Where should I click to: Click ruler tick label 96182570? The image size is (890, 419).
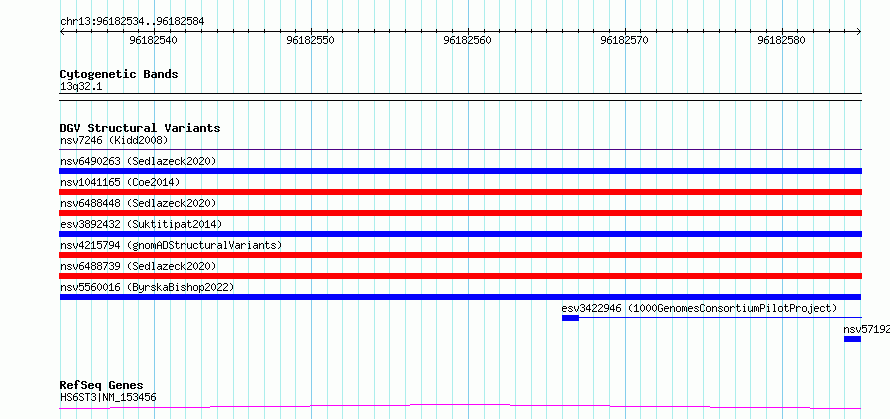click(x=624, y=40)
